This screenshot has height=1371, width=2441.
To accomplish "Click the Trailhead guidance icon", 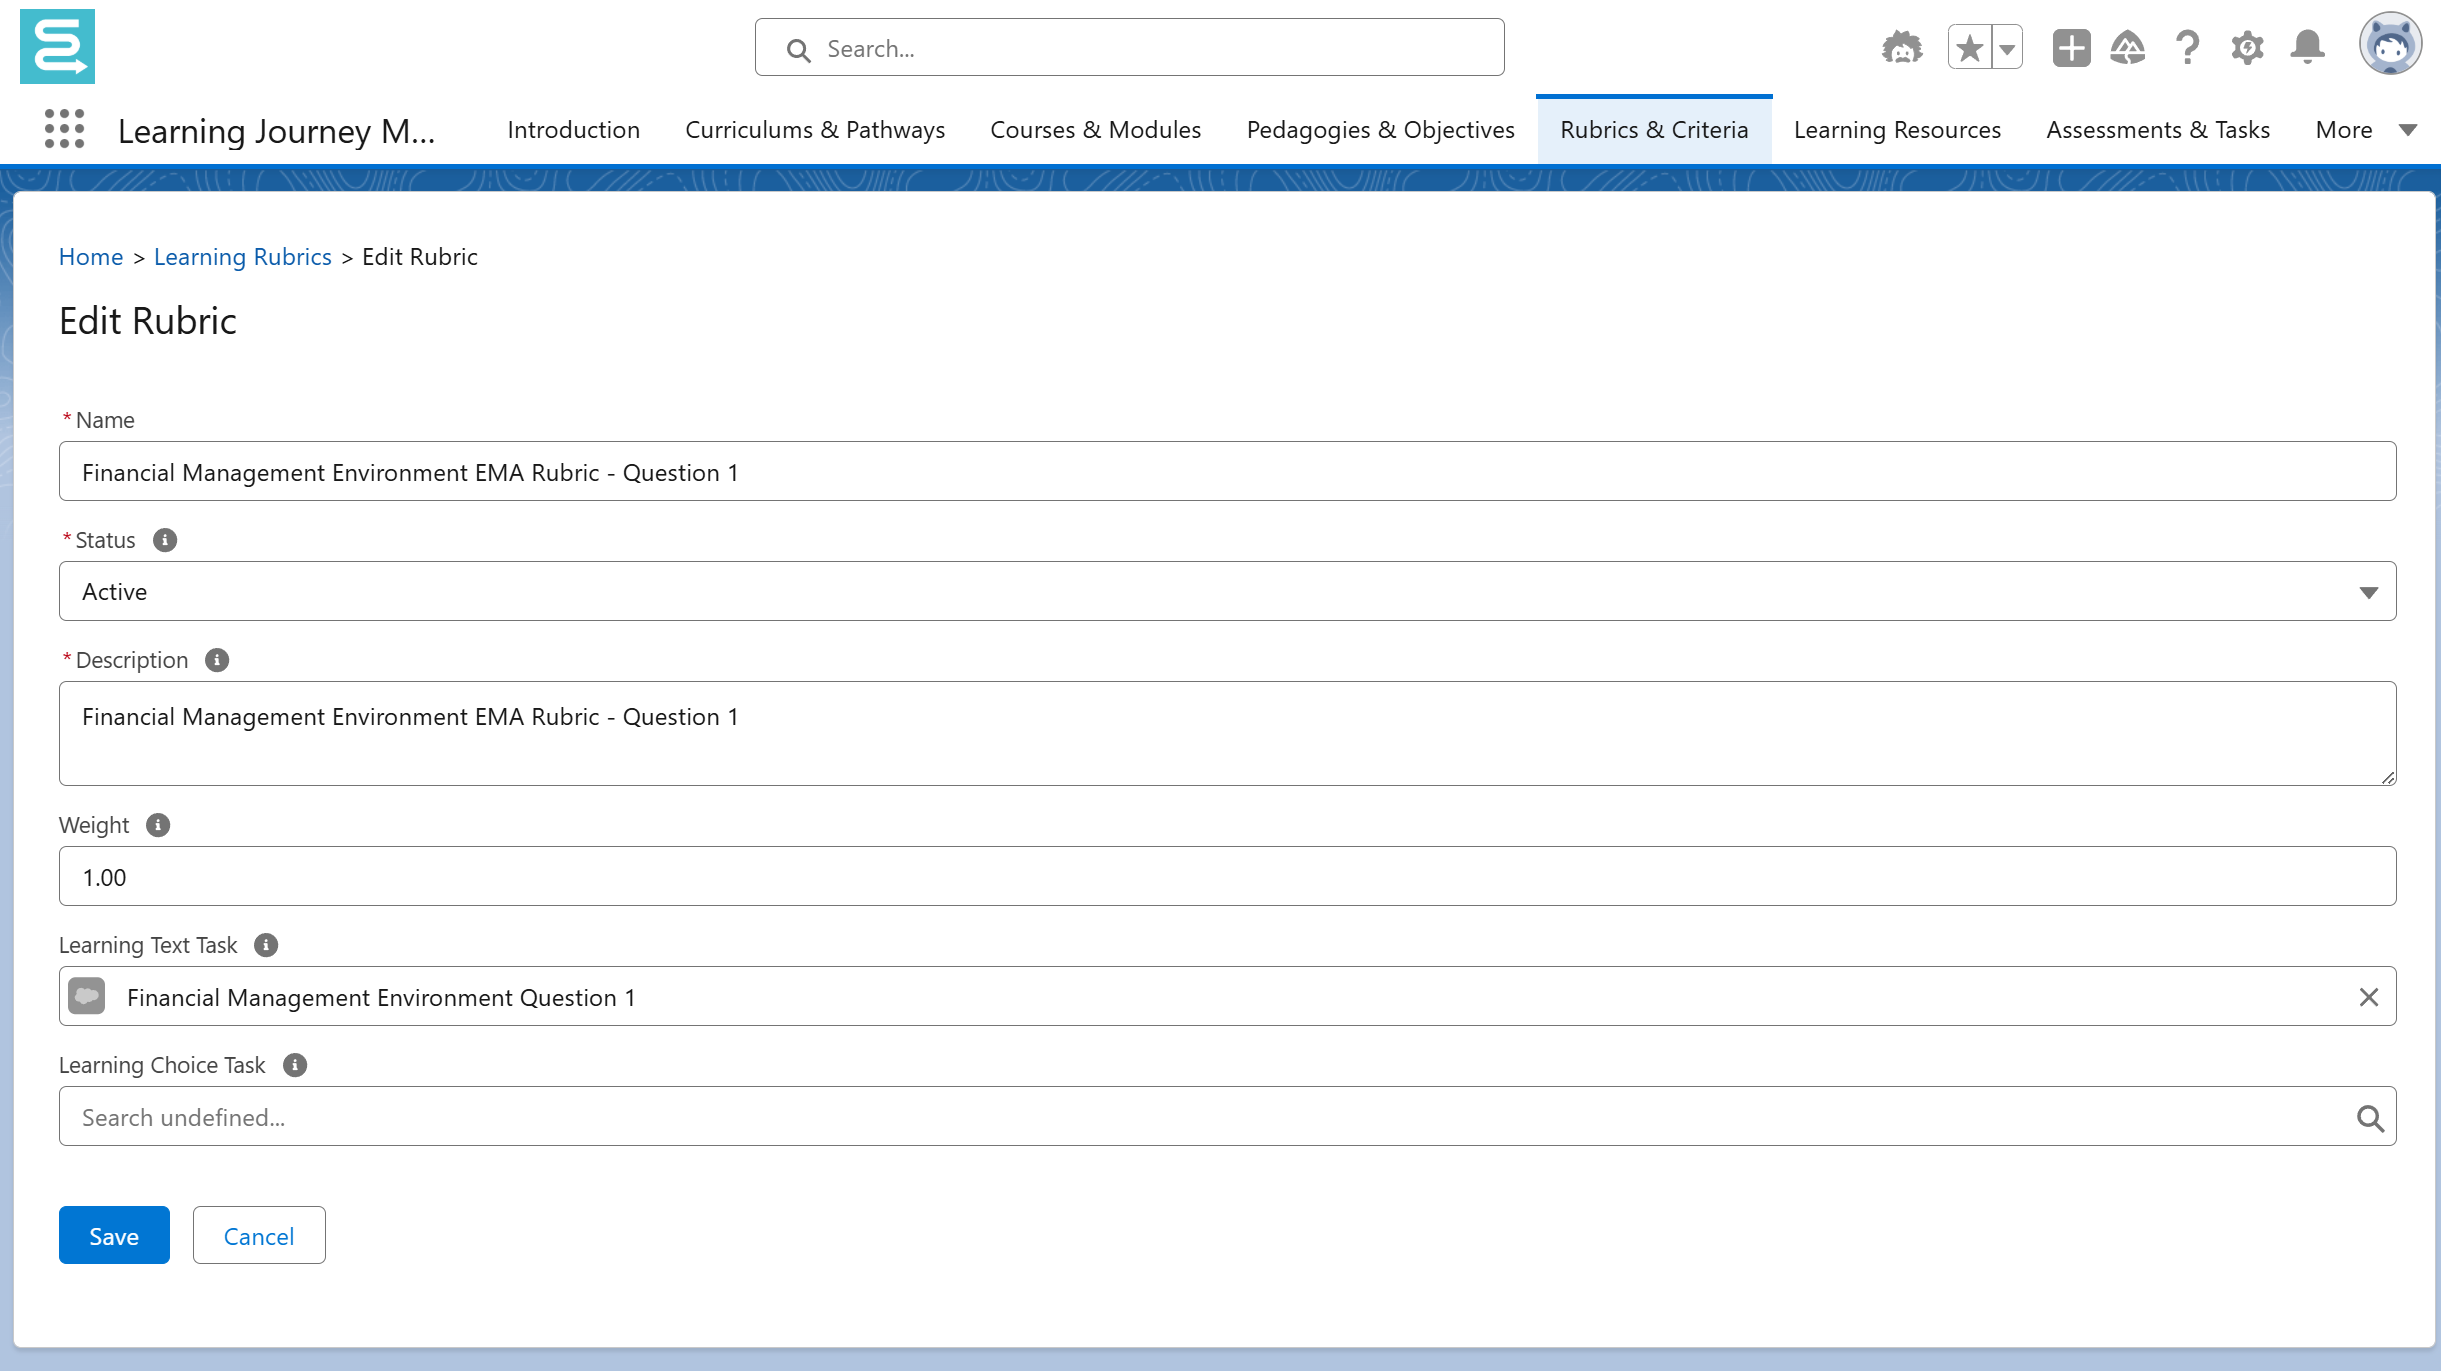I will tap(2128, 47).
